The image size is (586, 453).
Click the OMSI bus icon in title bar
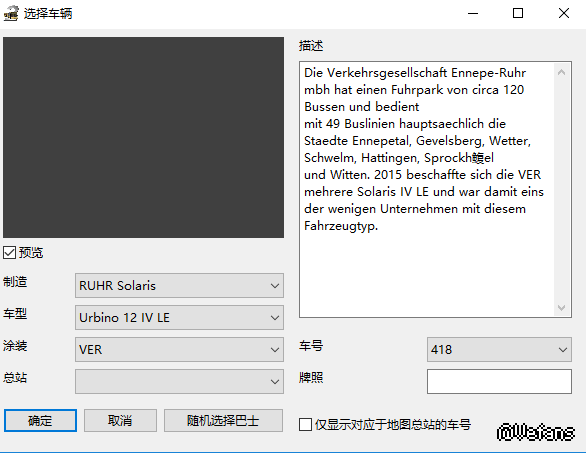(x=11, y=13)
